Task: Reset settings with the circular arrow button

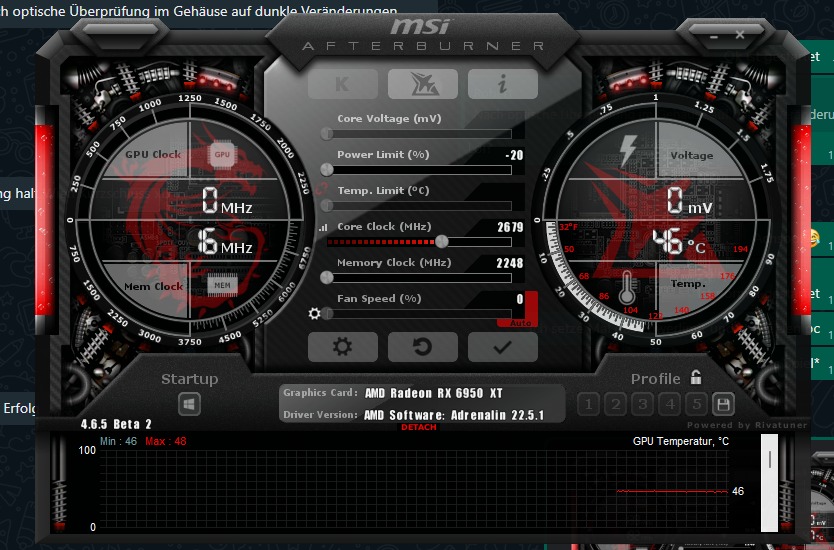Action: [x=423, y=347]
